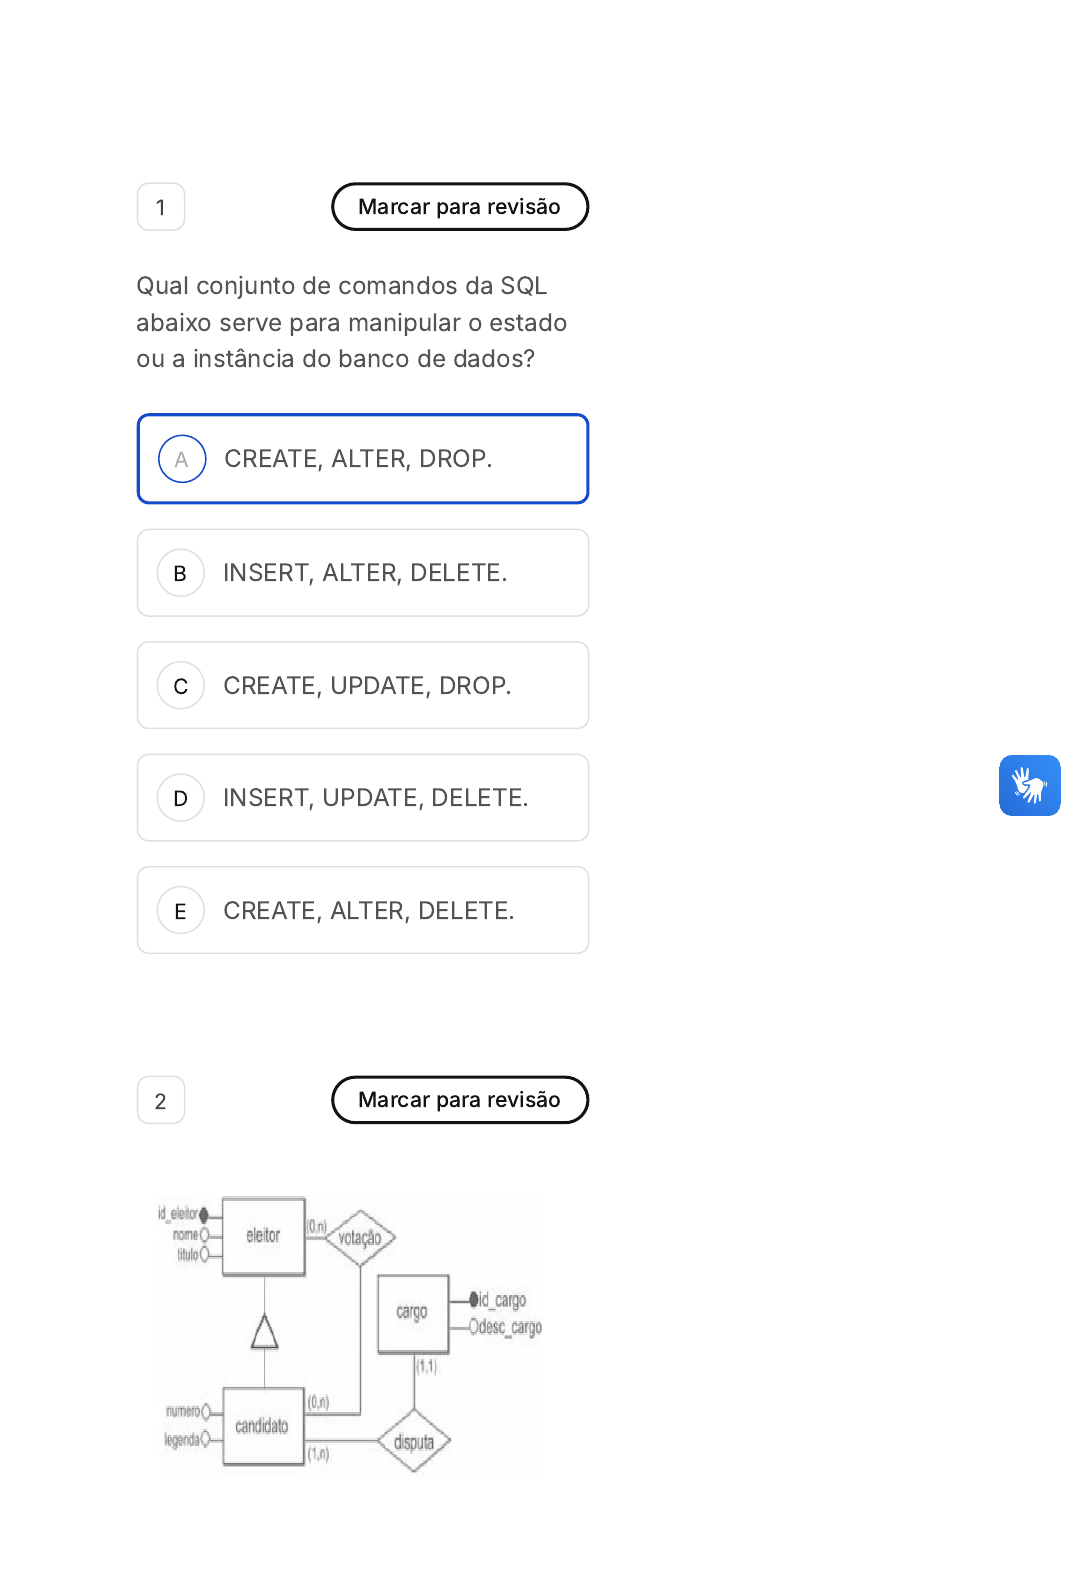Open the sign language accessibility widget

tap(1029, 785)
